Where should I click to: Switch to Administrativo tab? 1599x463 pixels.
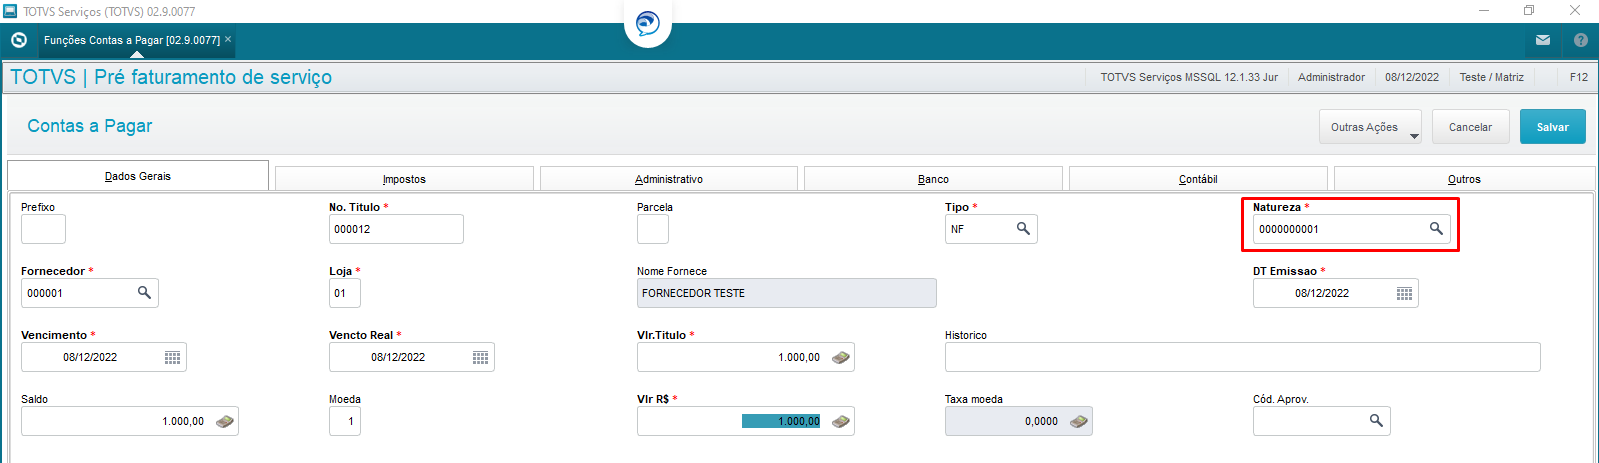click(x=669, y=179)
